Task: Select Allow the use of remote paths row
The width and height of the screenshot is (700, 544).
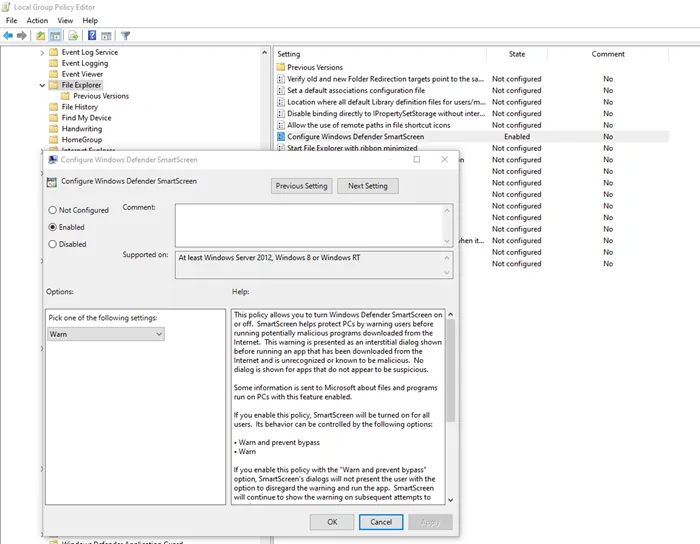Action: pyautogui.click(x=472, y=125)
